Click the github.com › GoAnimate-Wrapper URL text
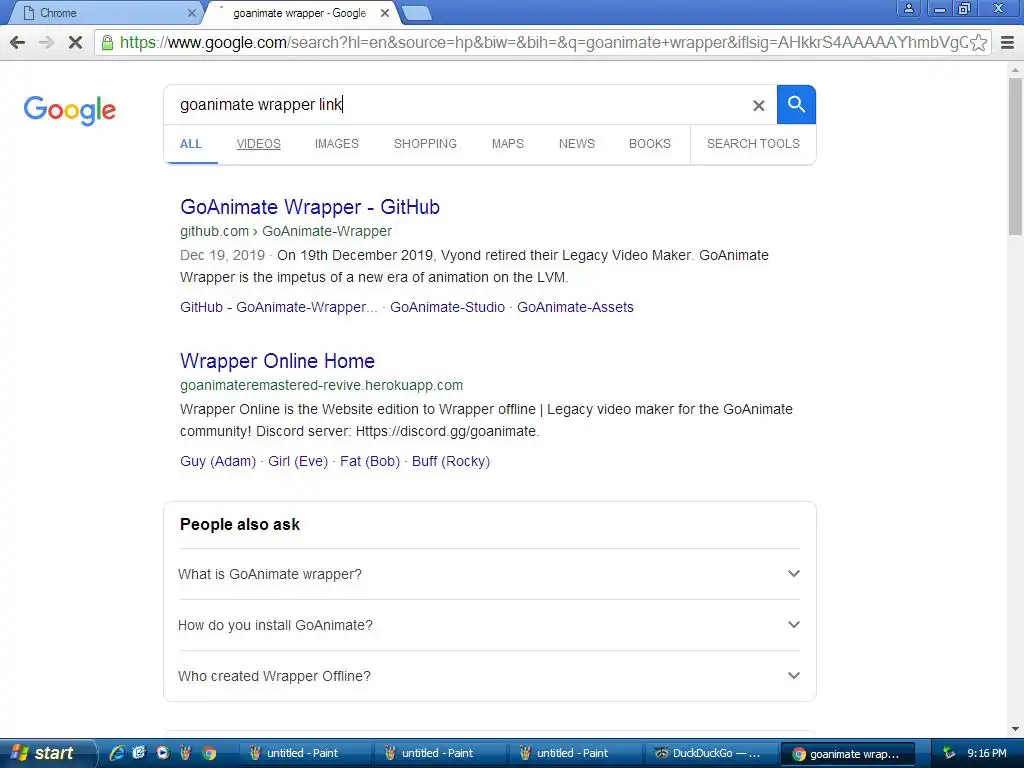Viewport: 1024px width, 768px height. tap(286, 231)
